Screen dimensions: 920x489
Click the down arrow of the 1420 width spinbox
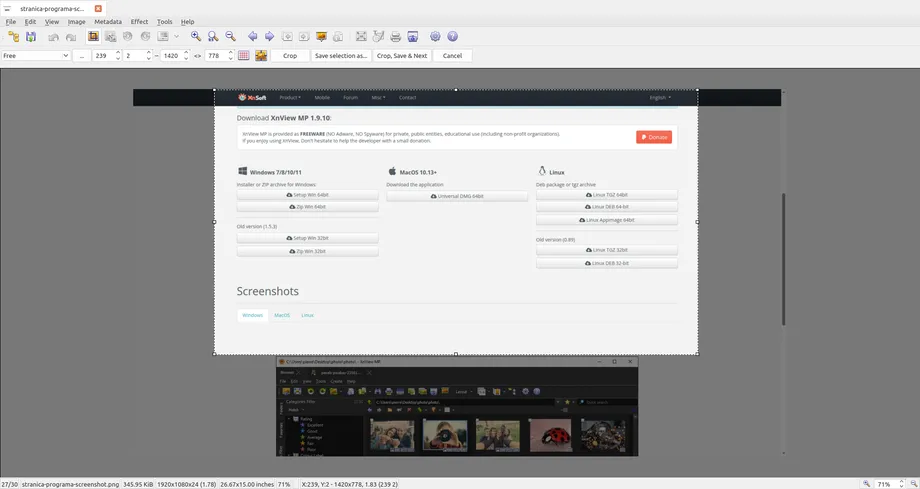[x=186, y=59]
